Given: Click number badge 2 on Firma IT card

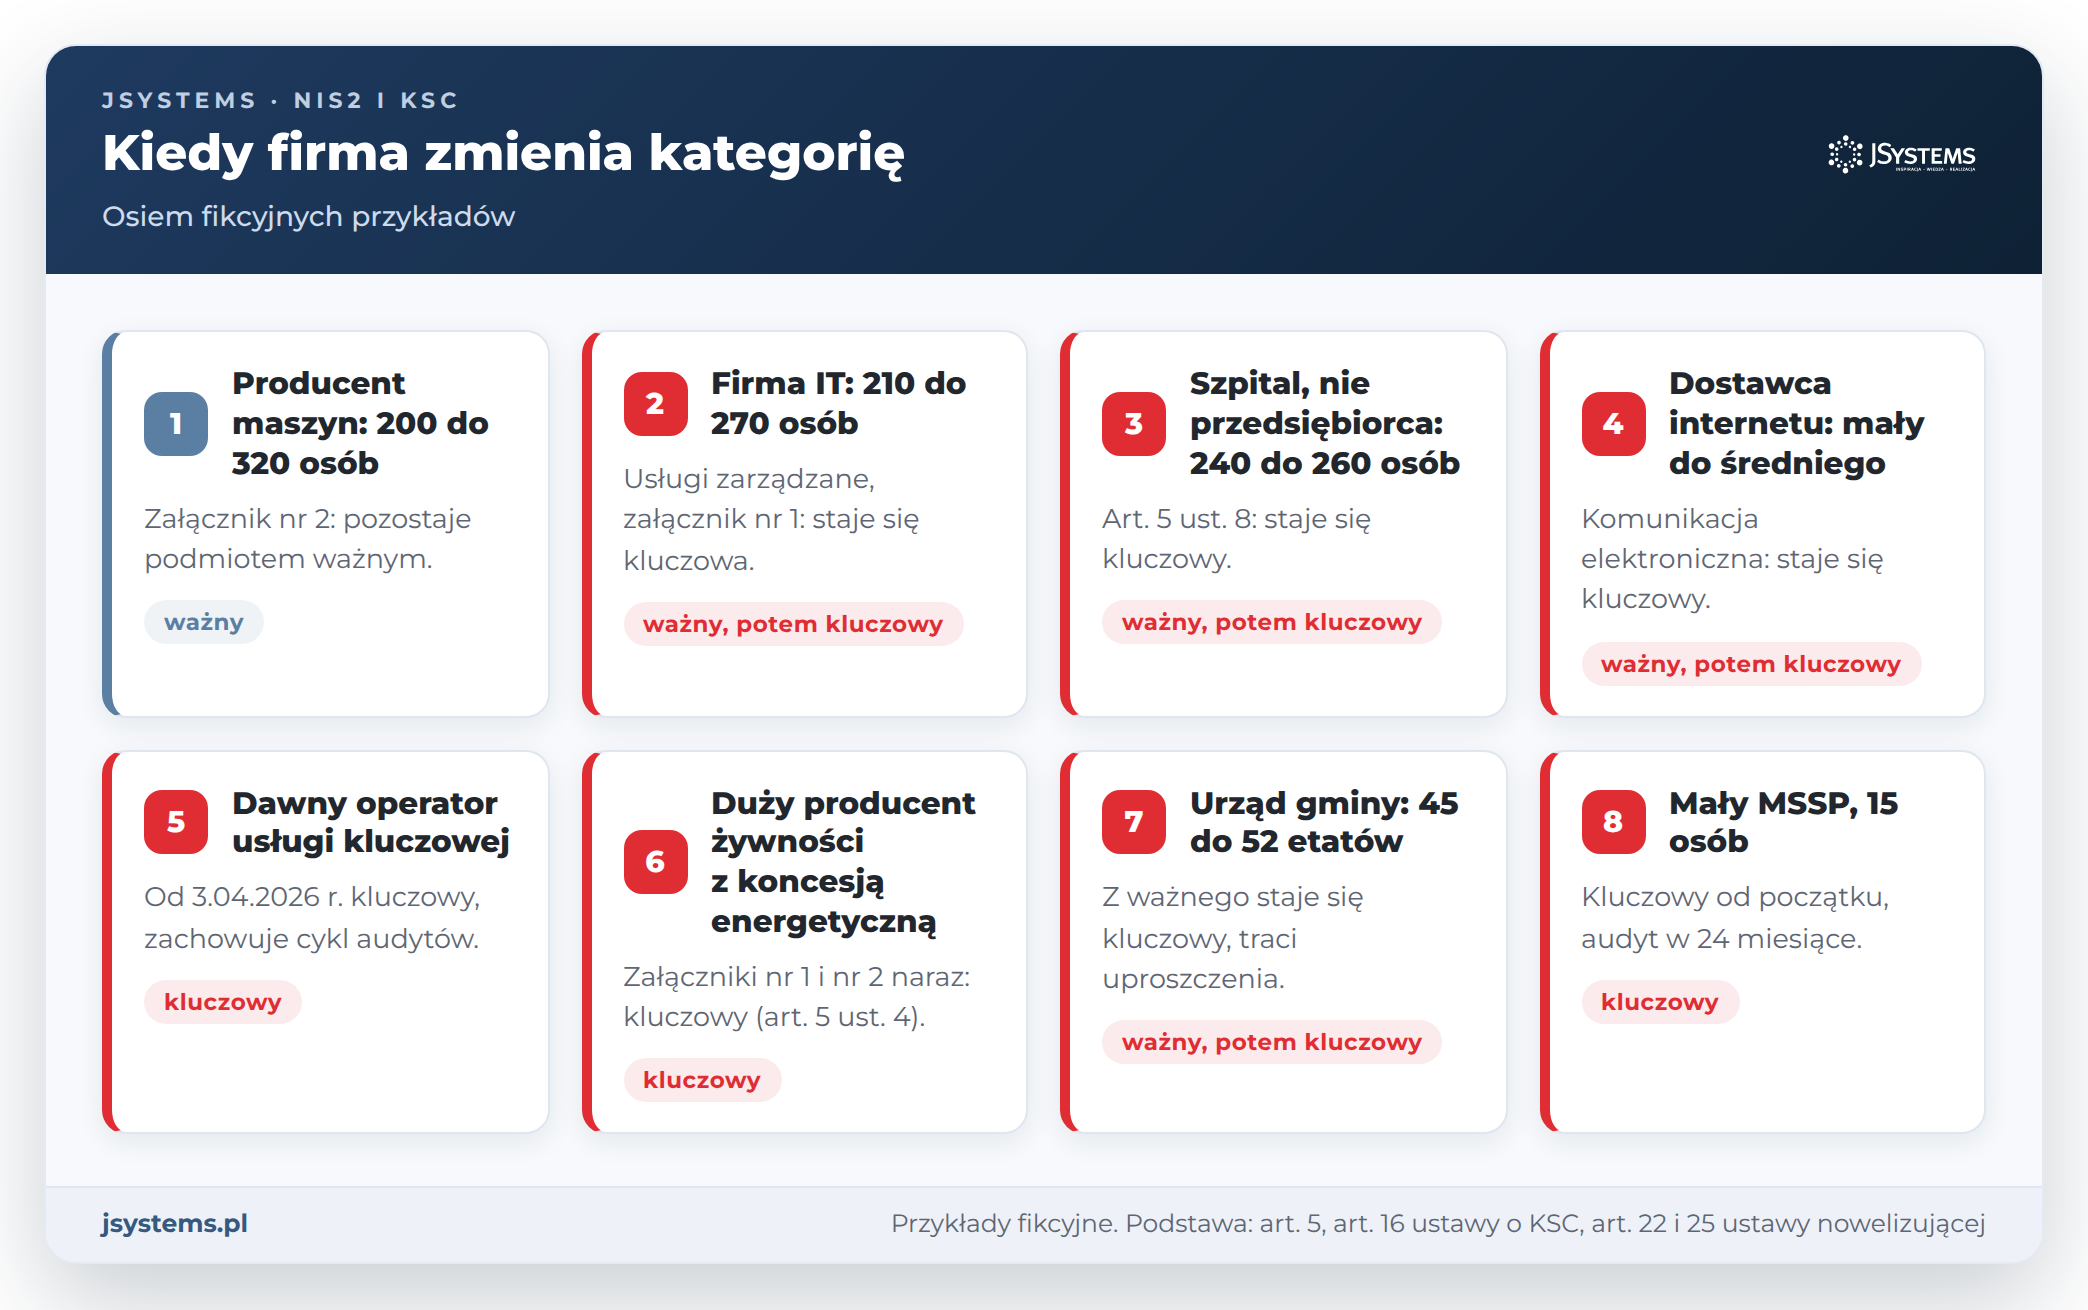Looking at the screenshot, I should click(655, 404).
